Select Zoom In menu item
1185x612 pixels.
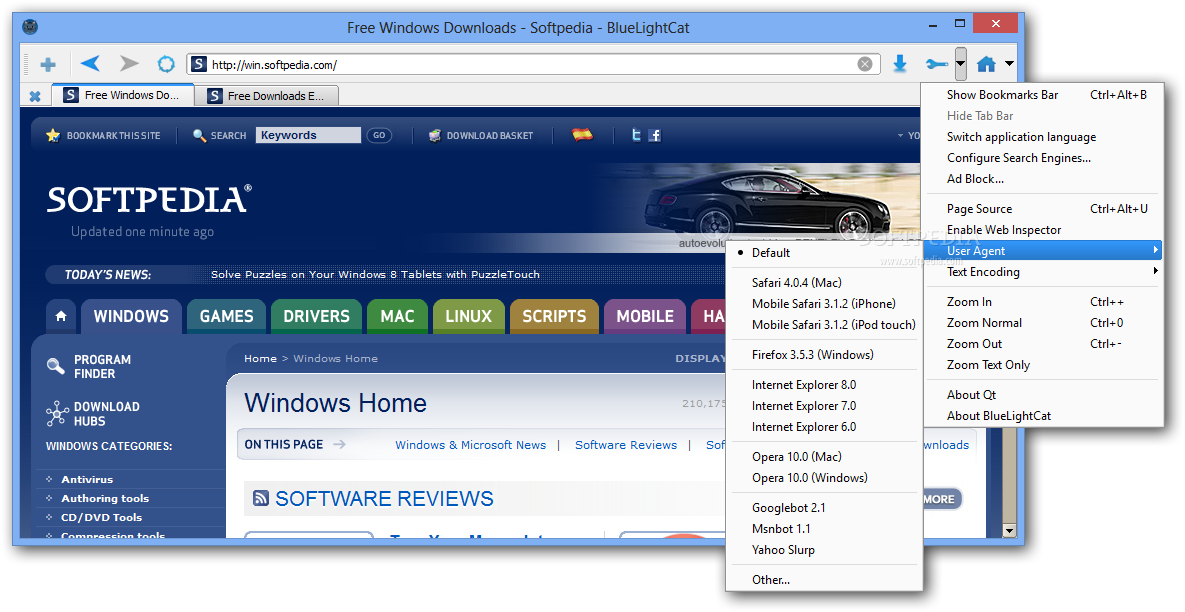(x=1045, y=301)
